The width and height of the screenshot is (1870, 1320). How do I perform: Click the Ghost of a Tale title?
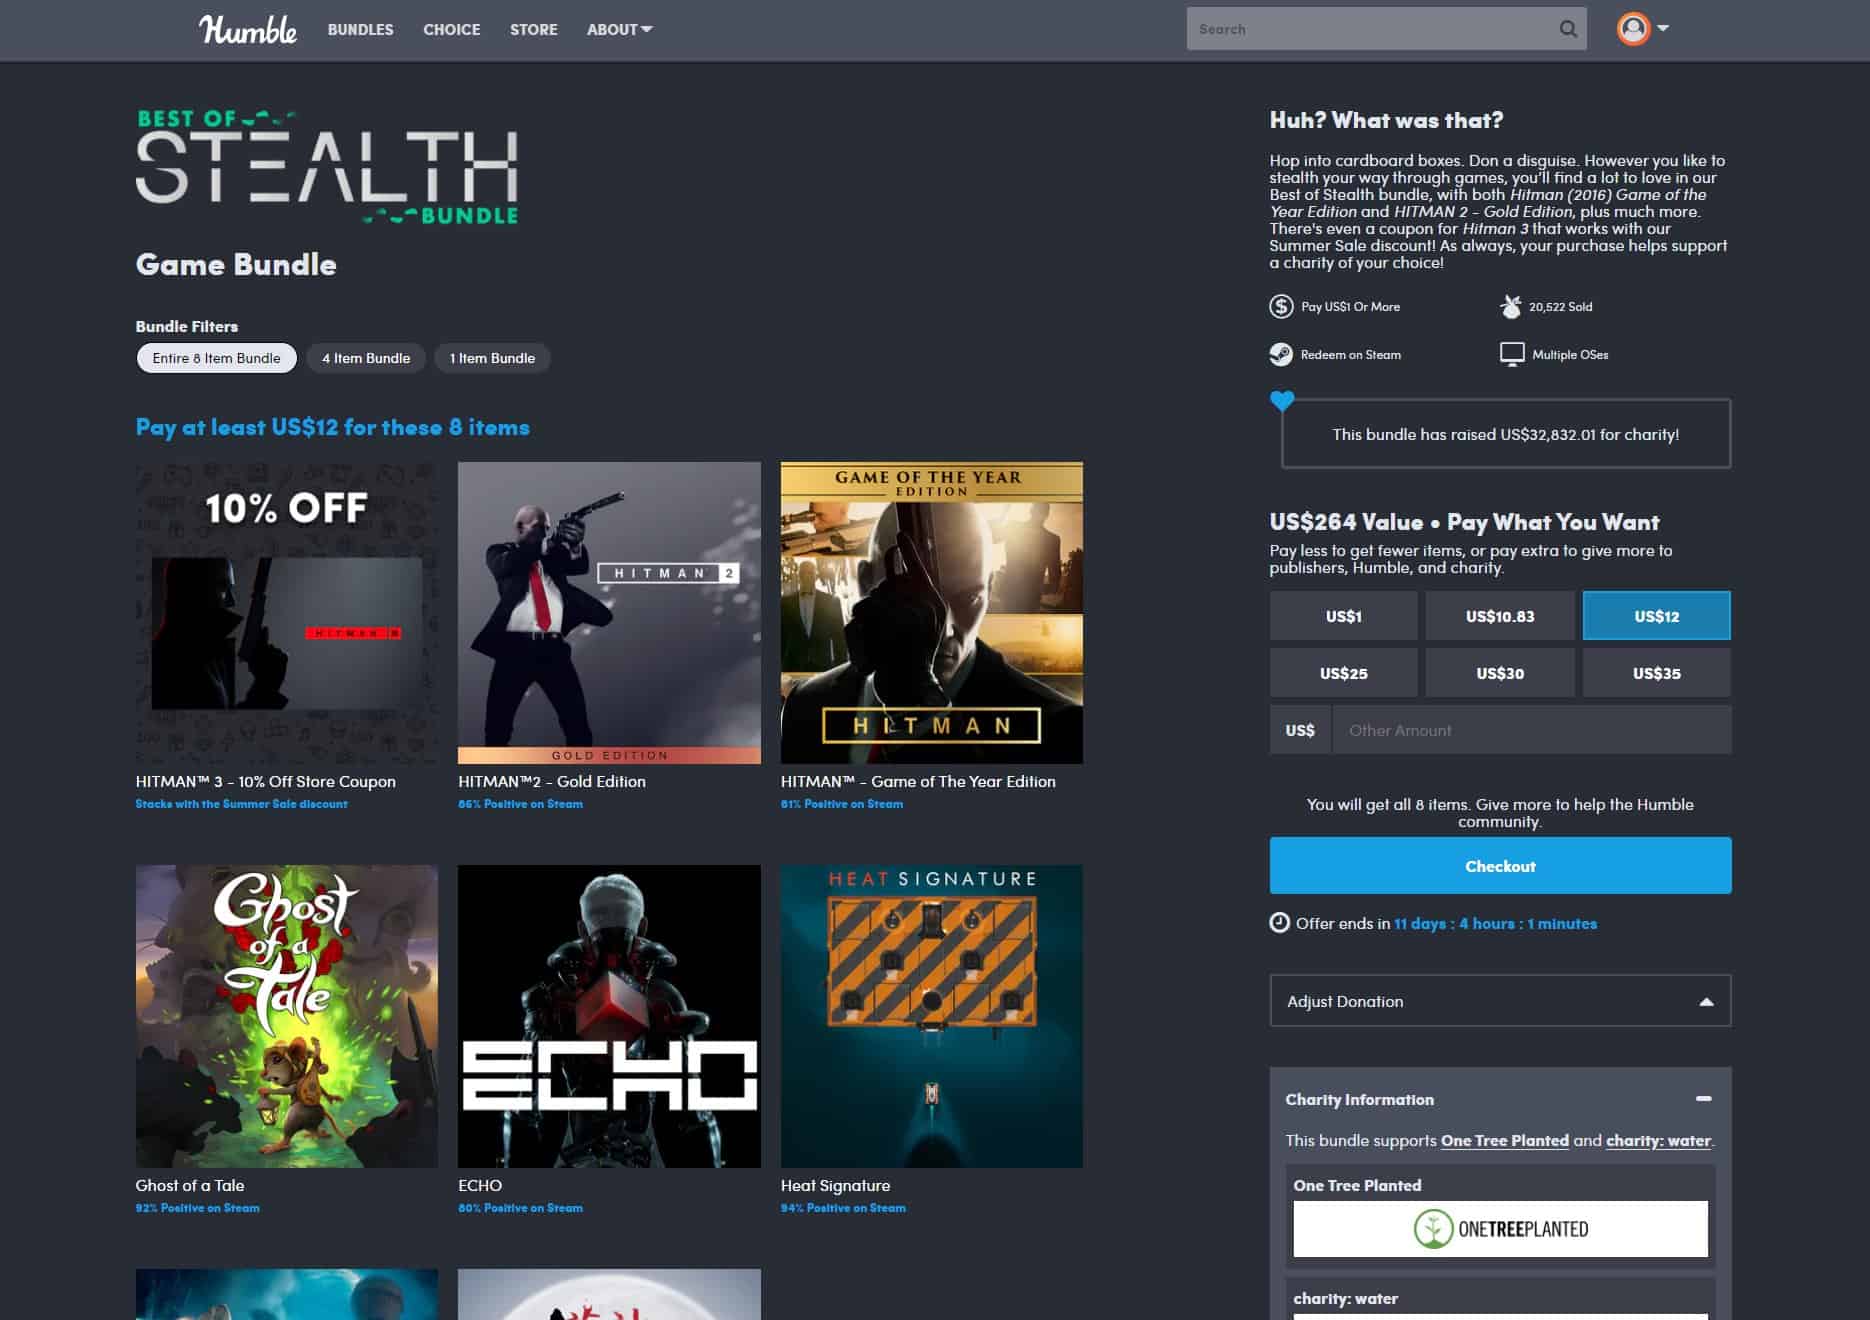[190, 1185]
